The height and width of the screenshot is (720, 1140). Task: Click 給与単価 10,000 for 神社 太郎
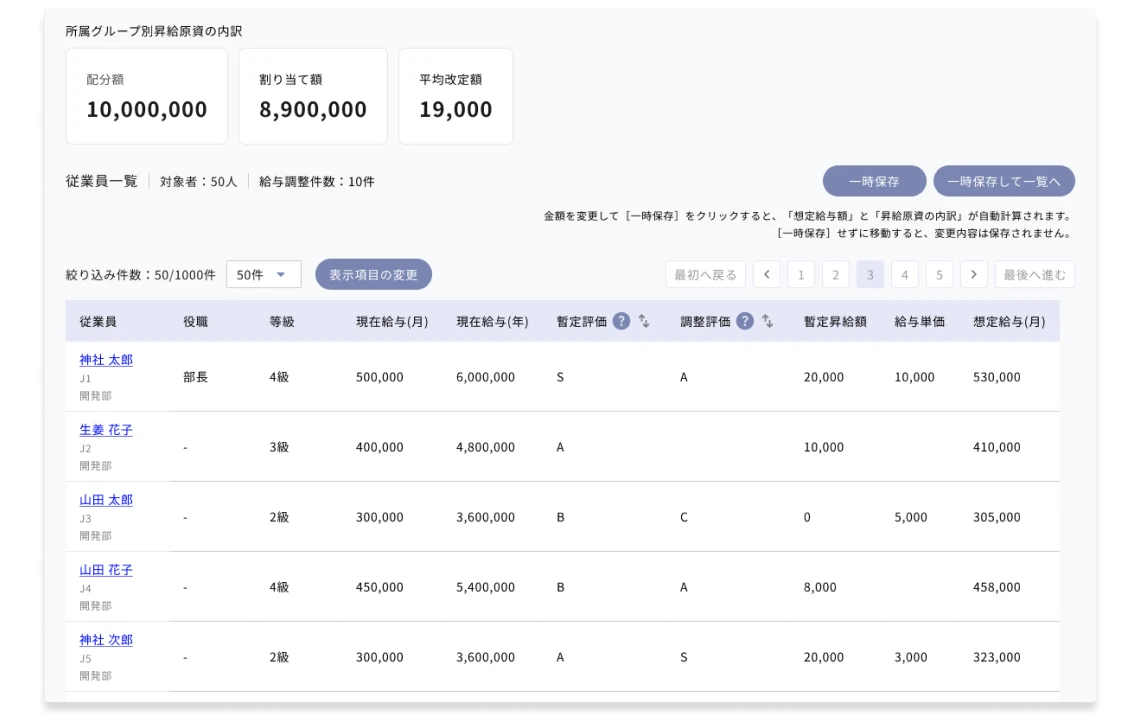pos(914,377)
